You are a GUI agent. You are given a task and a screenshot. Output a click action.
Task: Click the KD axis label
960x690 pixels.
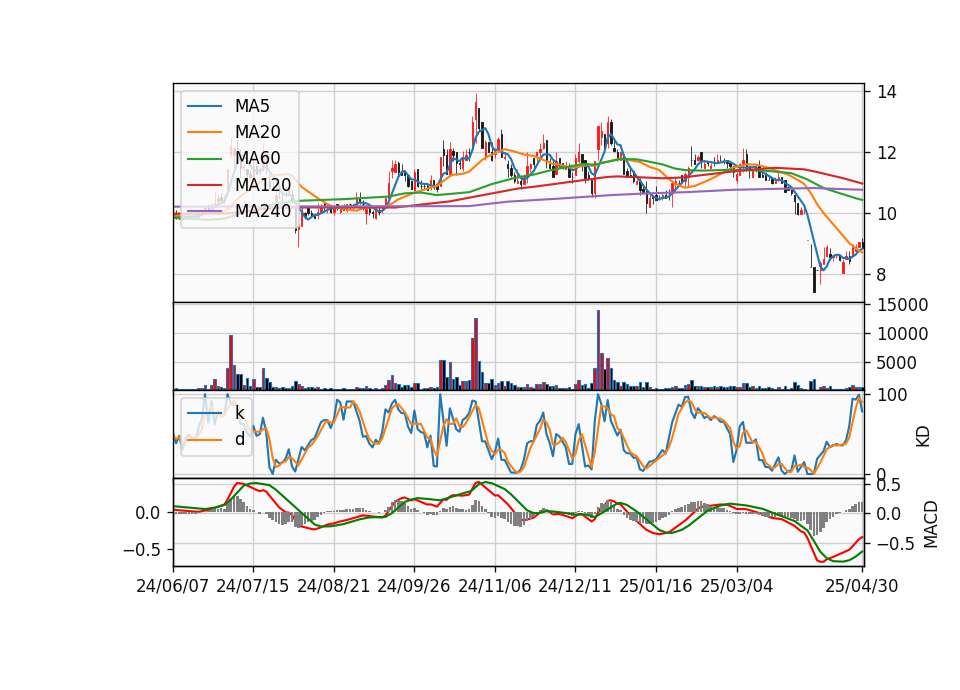(923, 437)
